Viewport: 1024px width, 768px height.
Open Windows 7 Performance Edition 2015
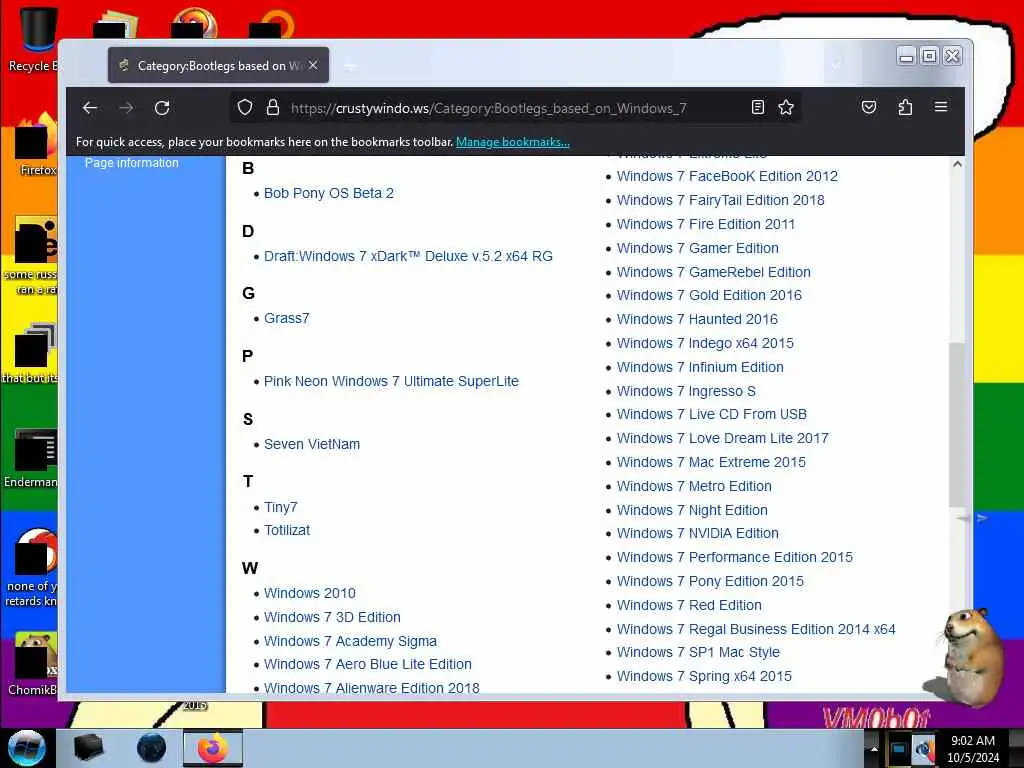(735, 557)
